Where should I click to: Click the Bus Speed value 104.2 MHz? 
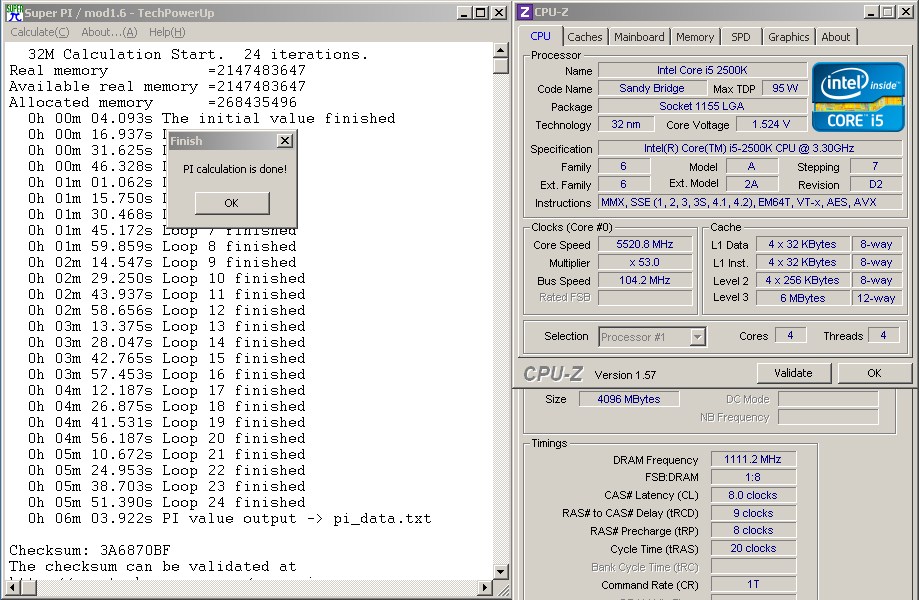click(645, 281)
